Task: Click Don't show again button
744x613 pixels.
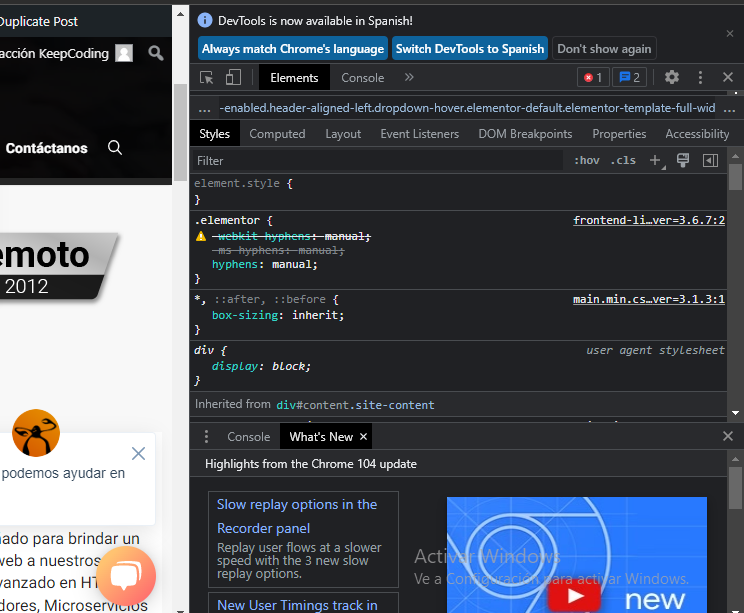Action: 604,48
